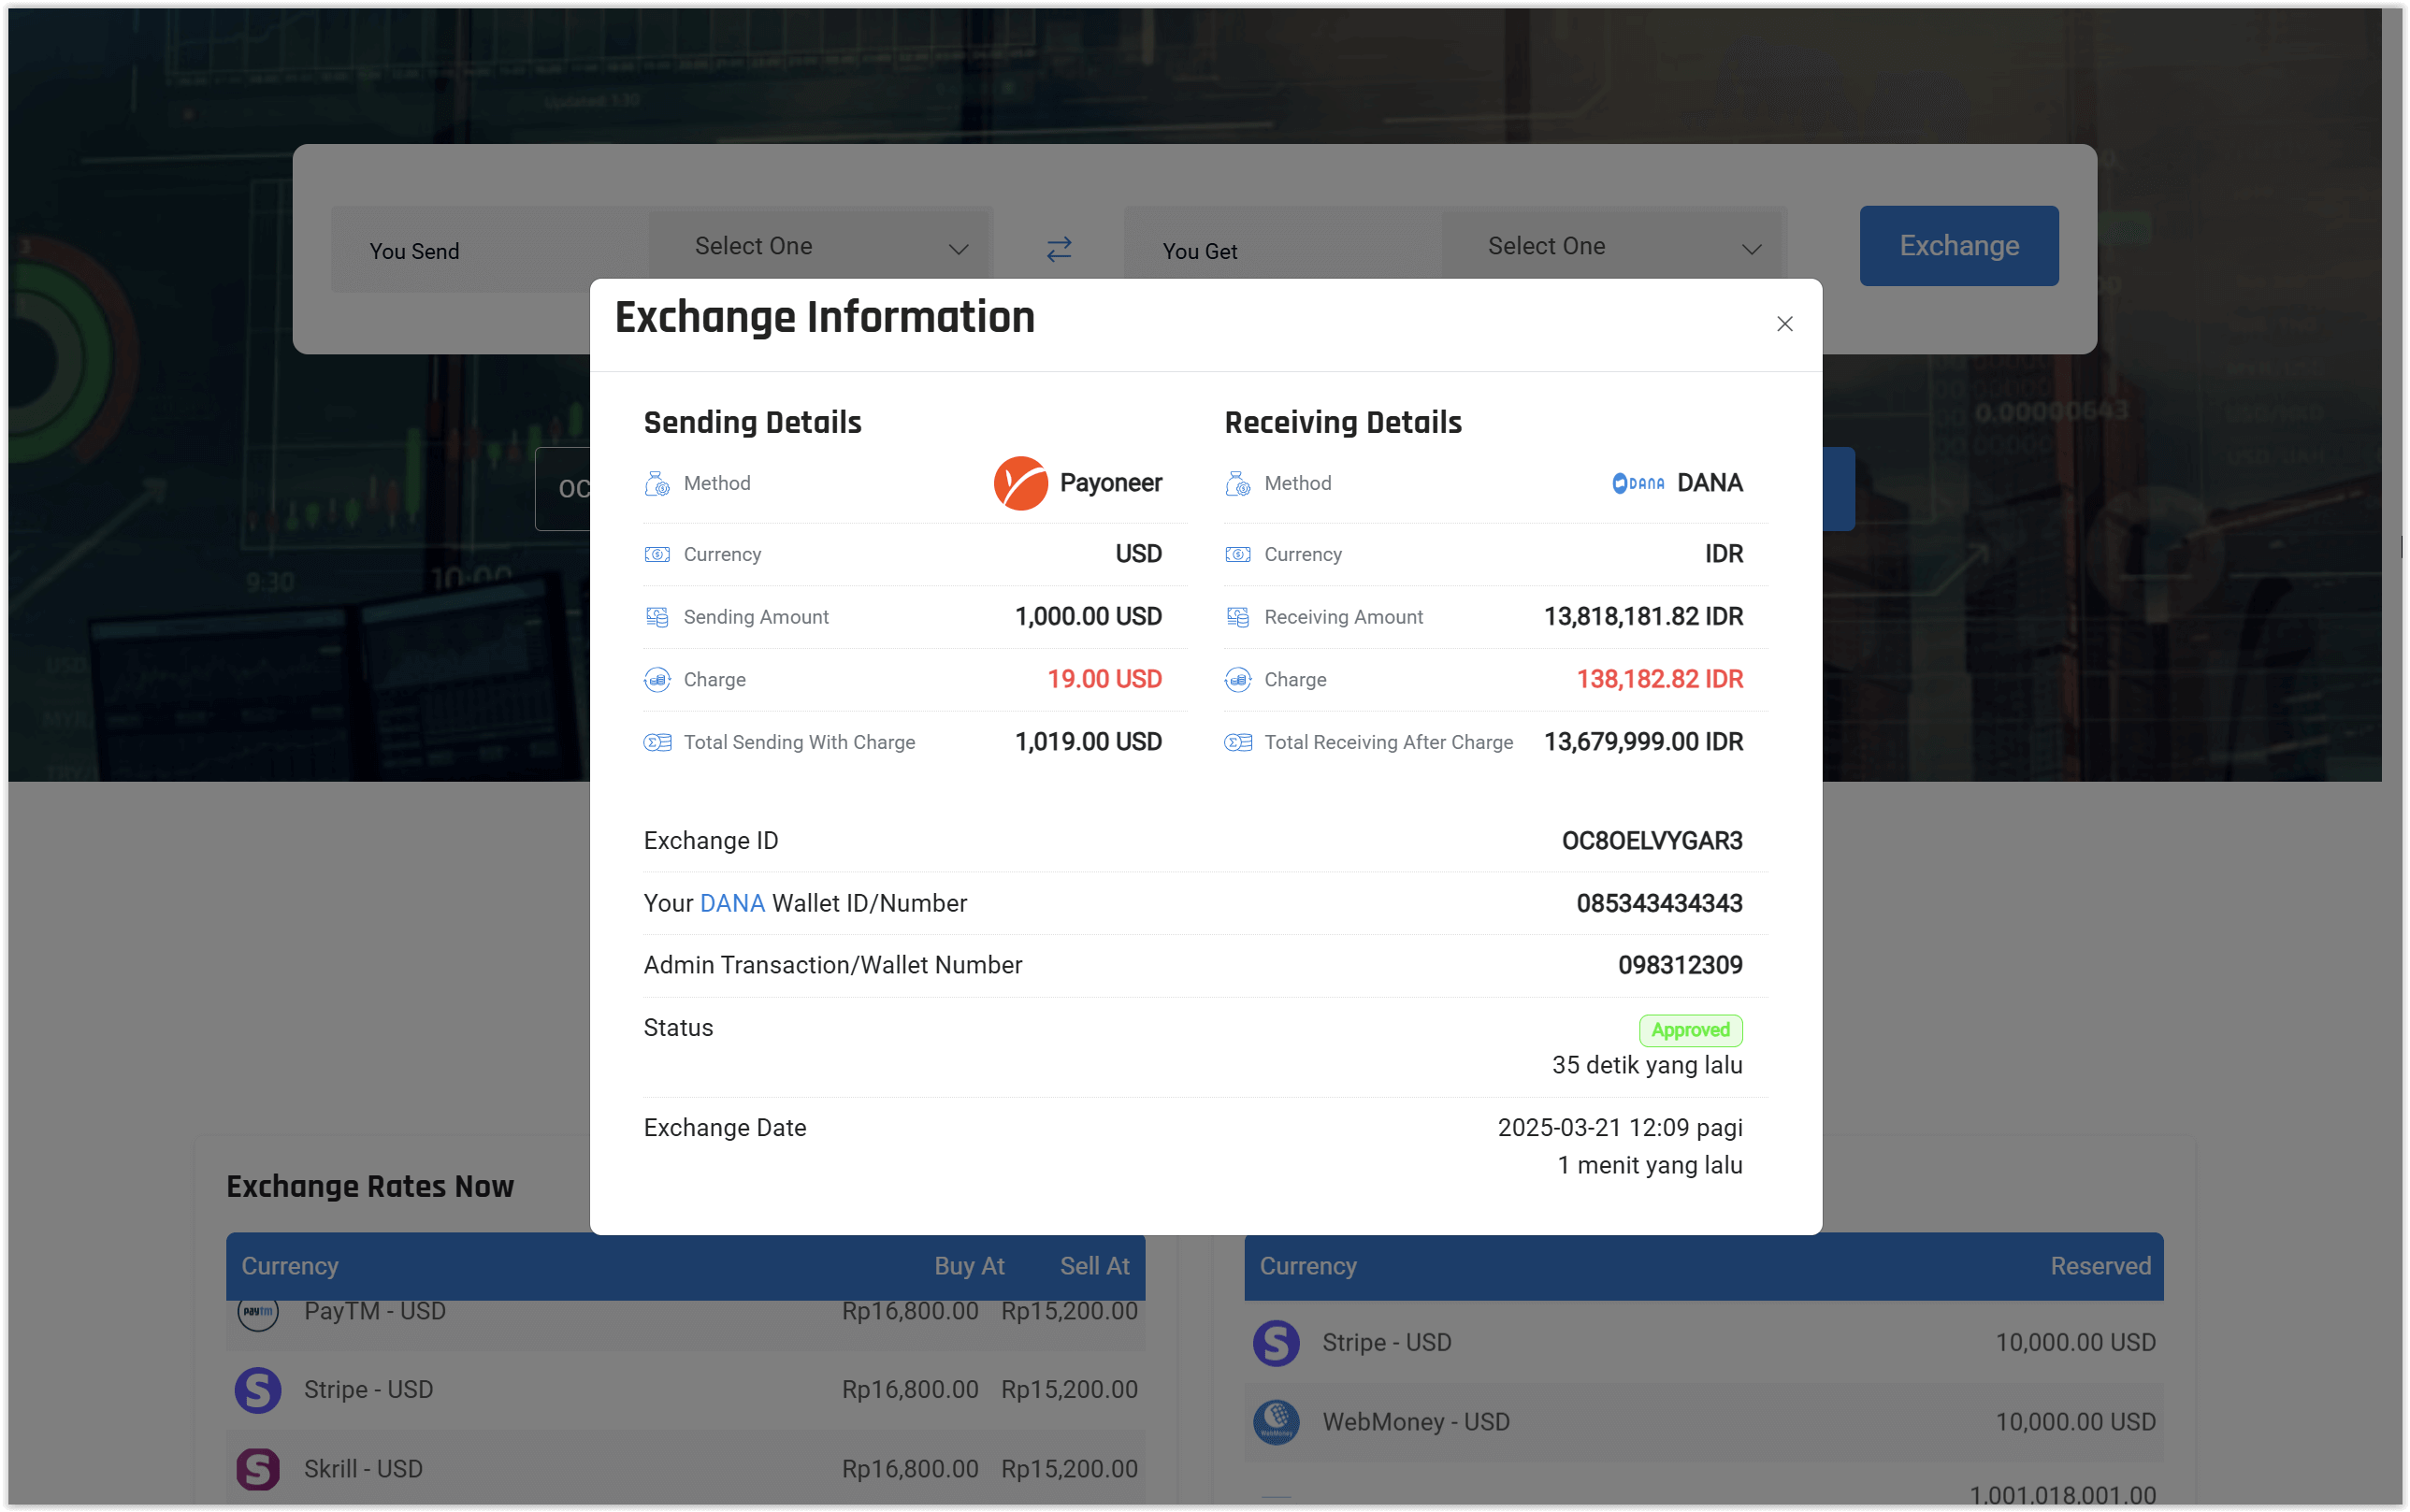Click the Exchange ID OC8OELVYGAR3 value

coord(1651,841)
